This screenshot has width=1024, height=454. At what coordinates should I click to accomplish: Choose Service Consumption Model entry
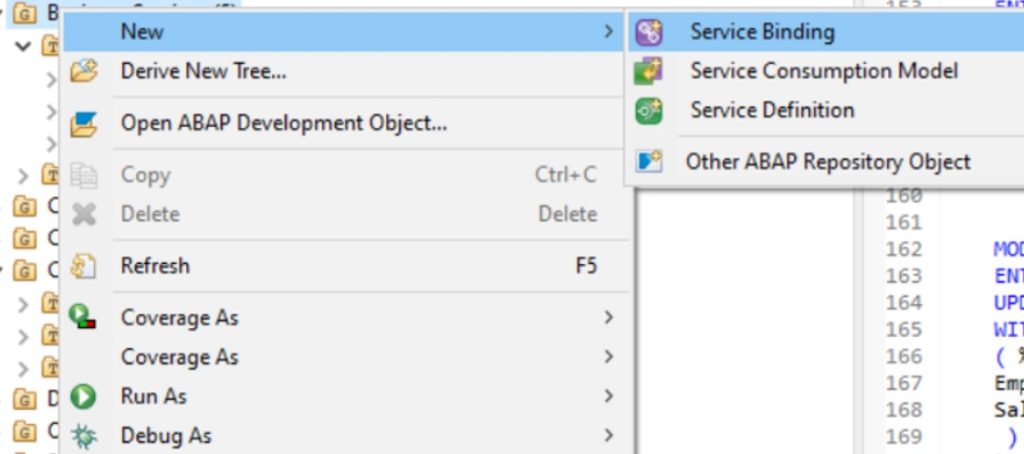(x=824, y=71)
